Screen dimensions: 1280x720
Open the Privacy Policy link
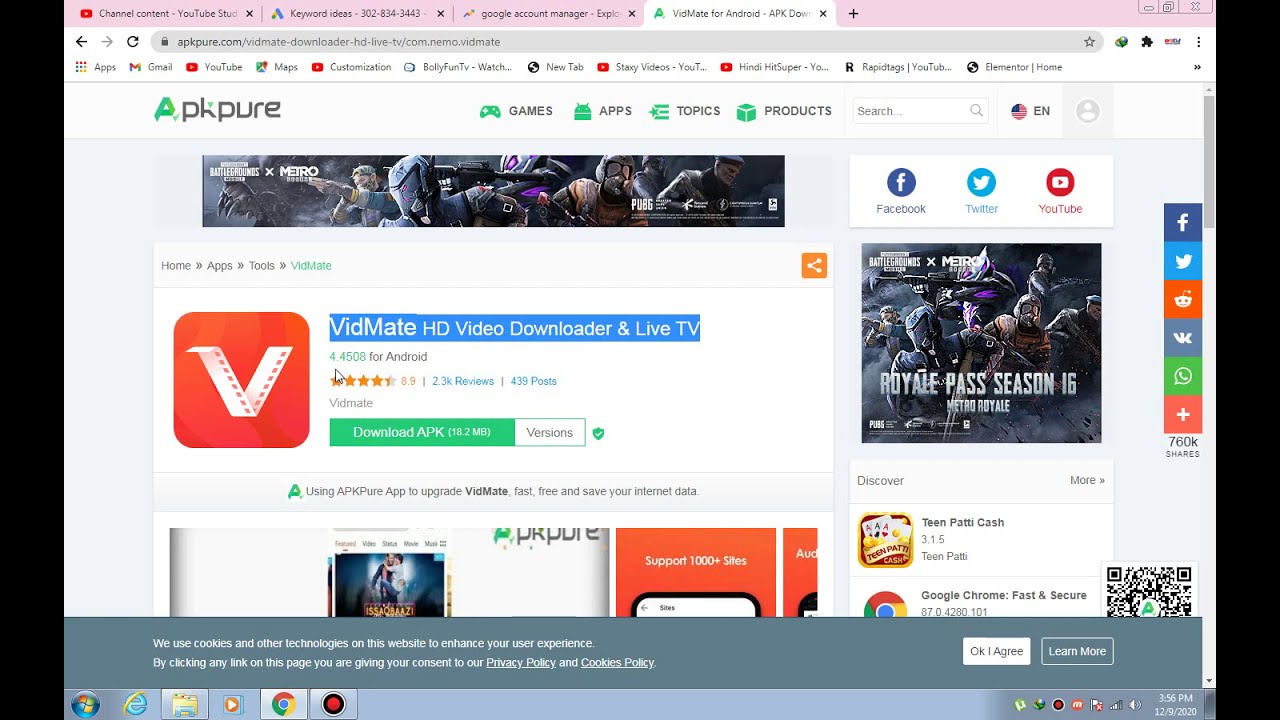click(521, 662)
